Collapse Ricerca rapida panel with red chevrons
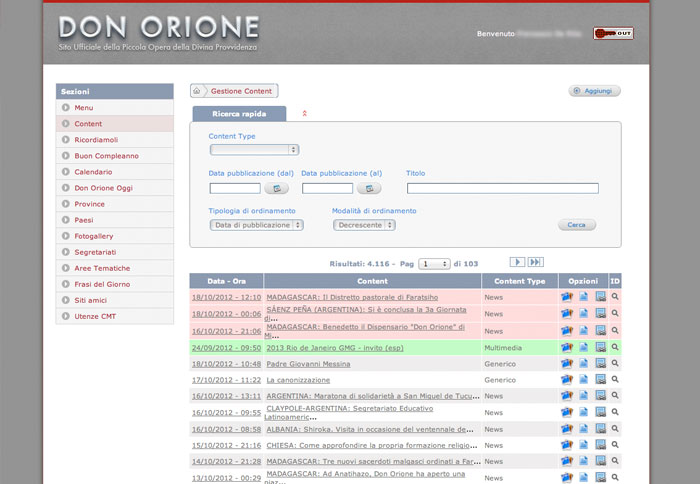The height and width of the screenshot is (484, 700). click(304, 113)
